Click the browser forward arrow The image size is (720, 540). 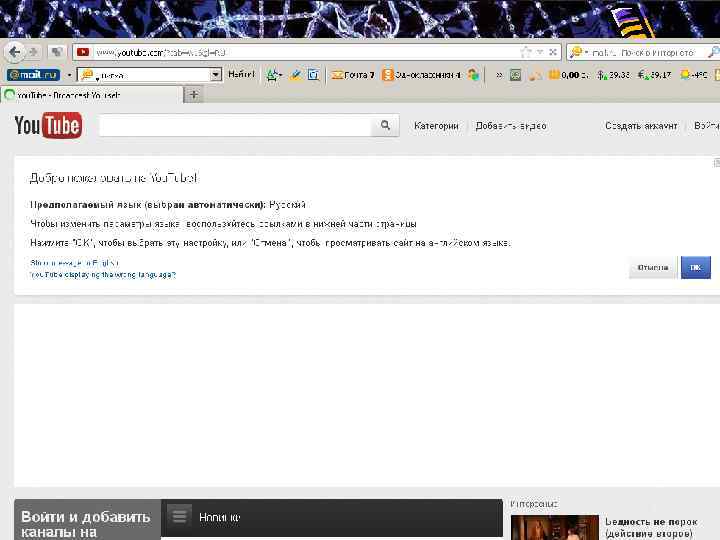click(x=34, y=52)
